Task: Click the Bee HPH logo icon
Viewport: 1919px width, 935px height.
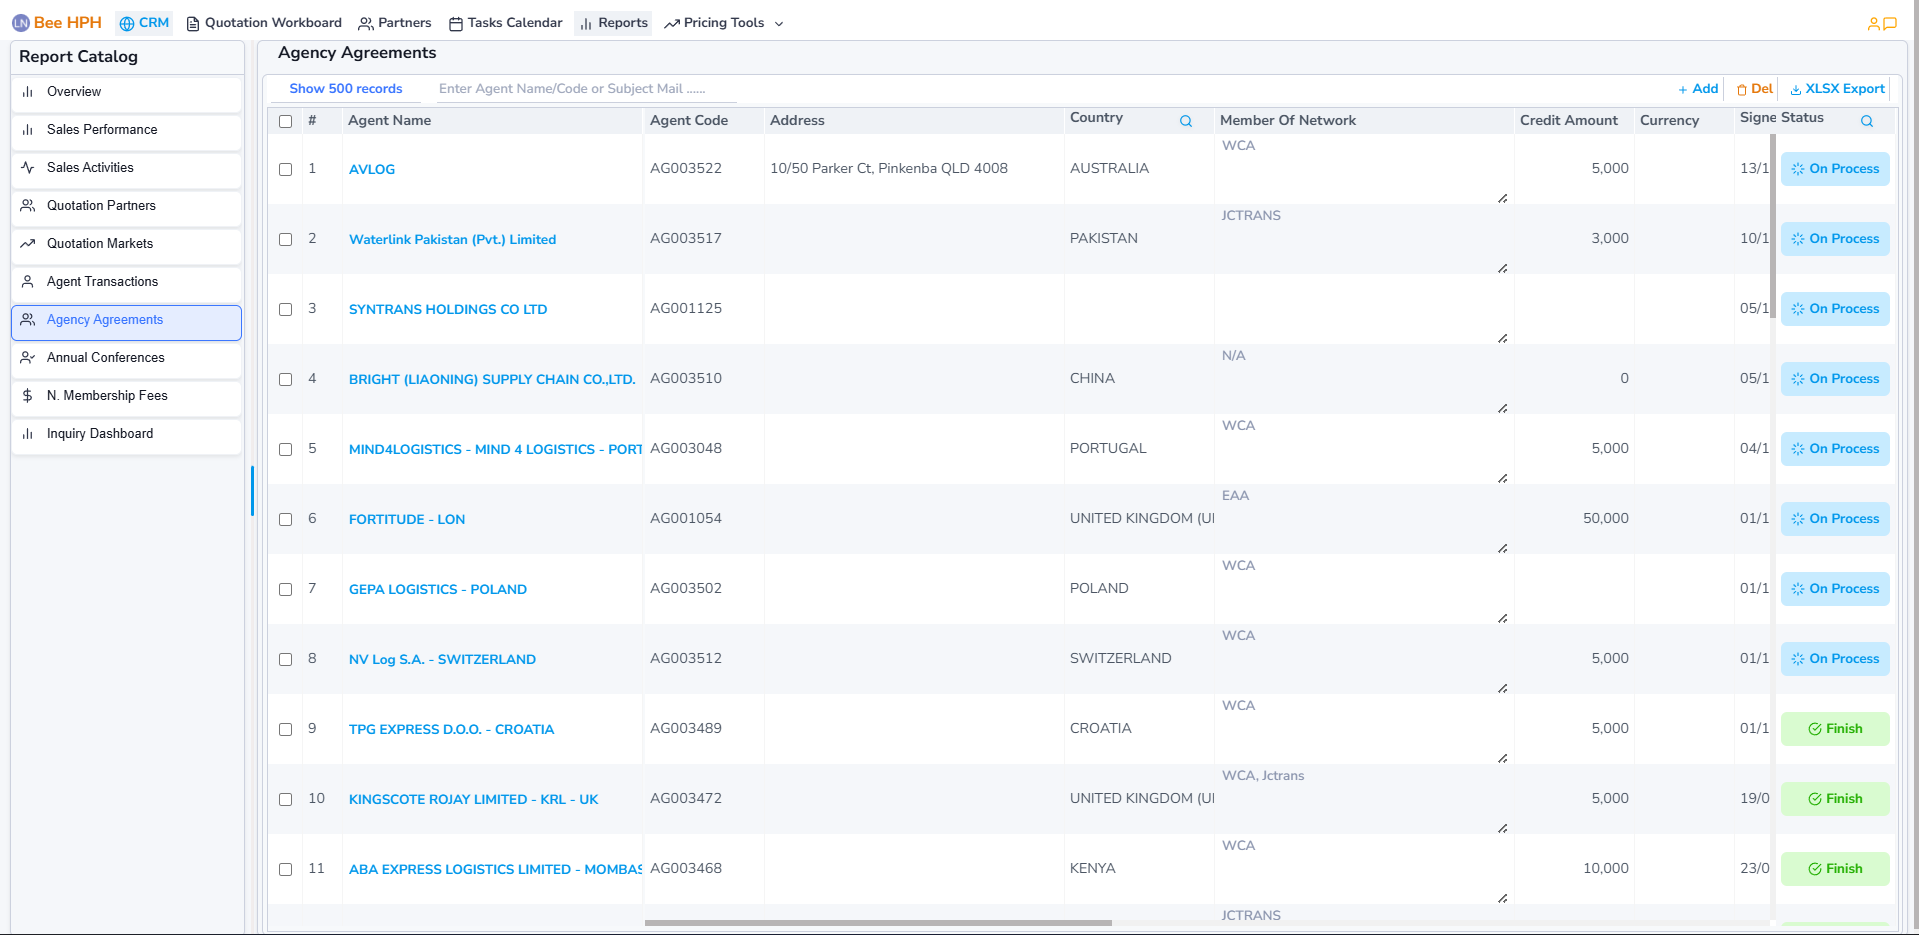Action: (20, 23)
